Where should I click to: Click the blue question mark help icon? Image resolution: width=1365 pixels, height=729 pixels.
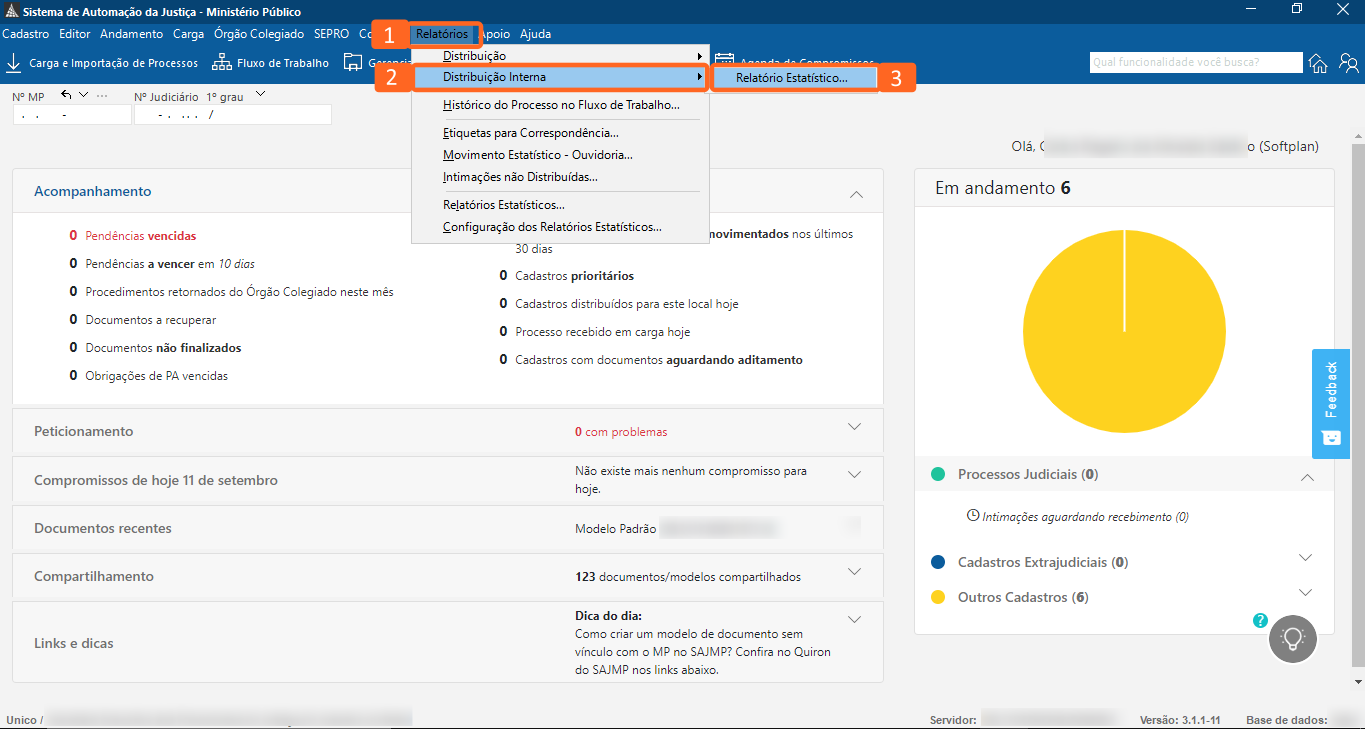(1259, 621)
